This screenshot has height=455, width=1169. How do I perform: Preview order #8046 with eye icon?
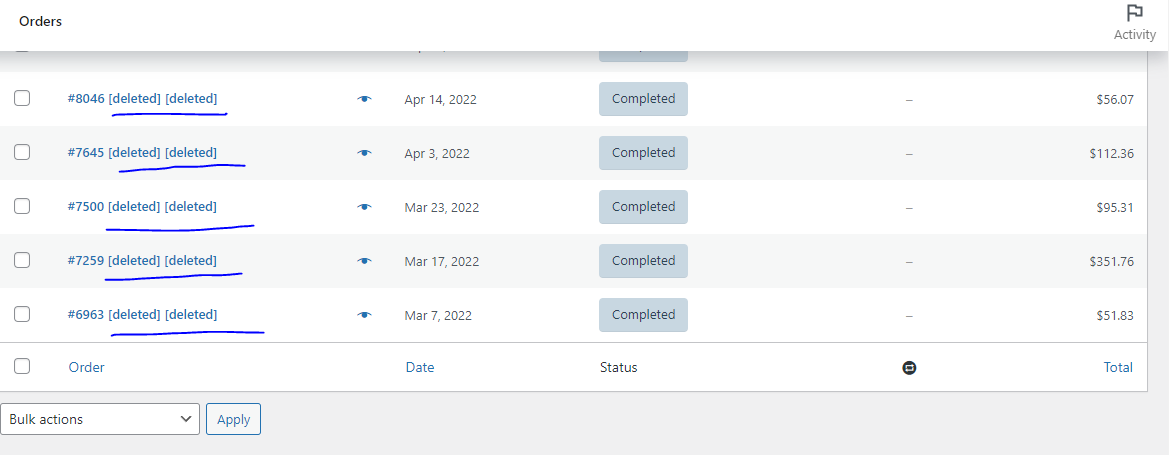tap(364, 99)
